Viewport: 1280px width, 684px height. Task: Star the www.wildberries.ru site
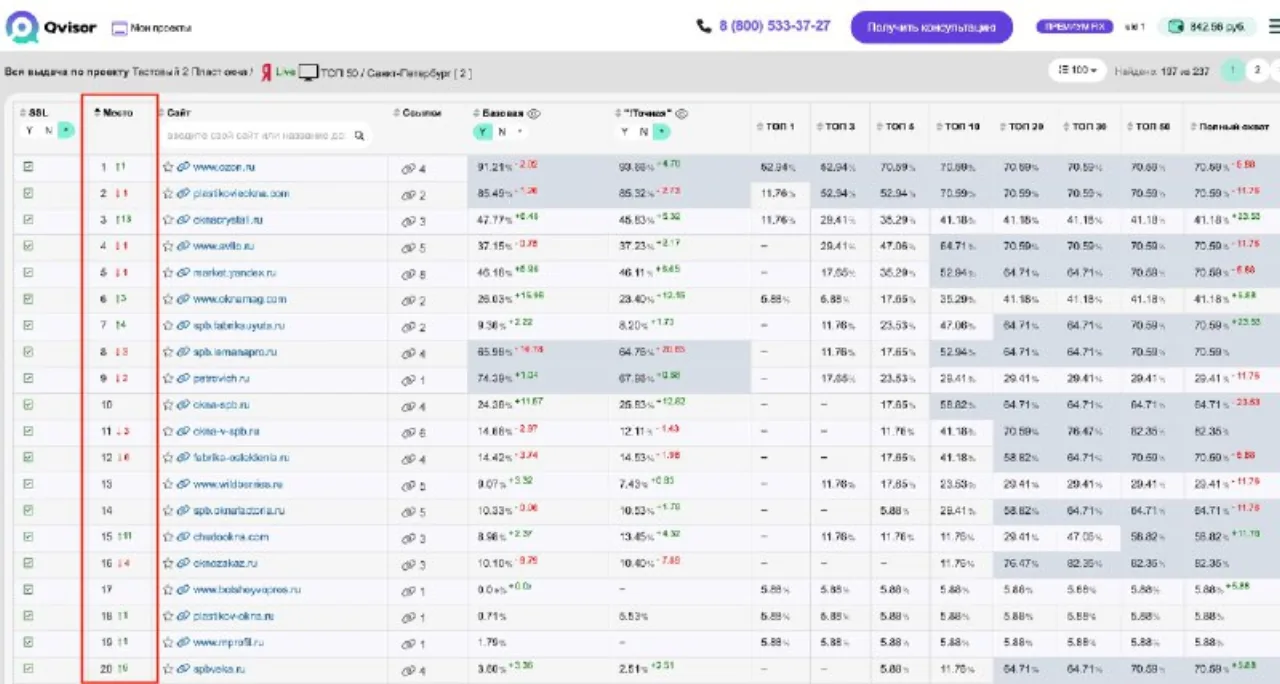(x=168, y=484)
